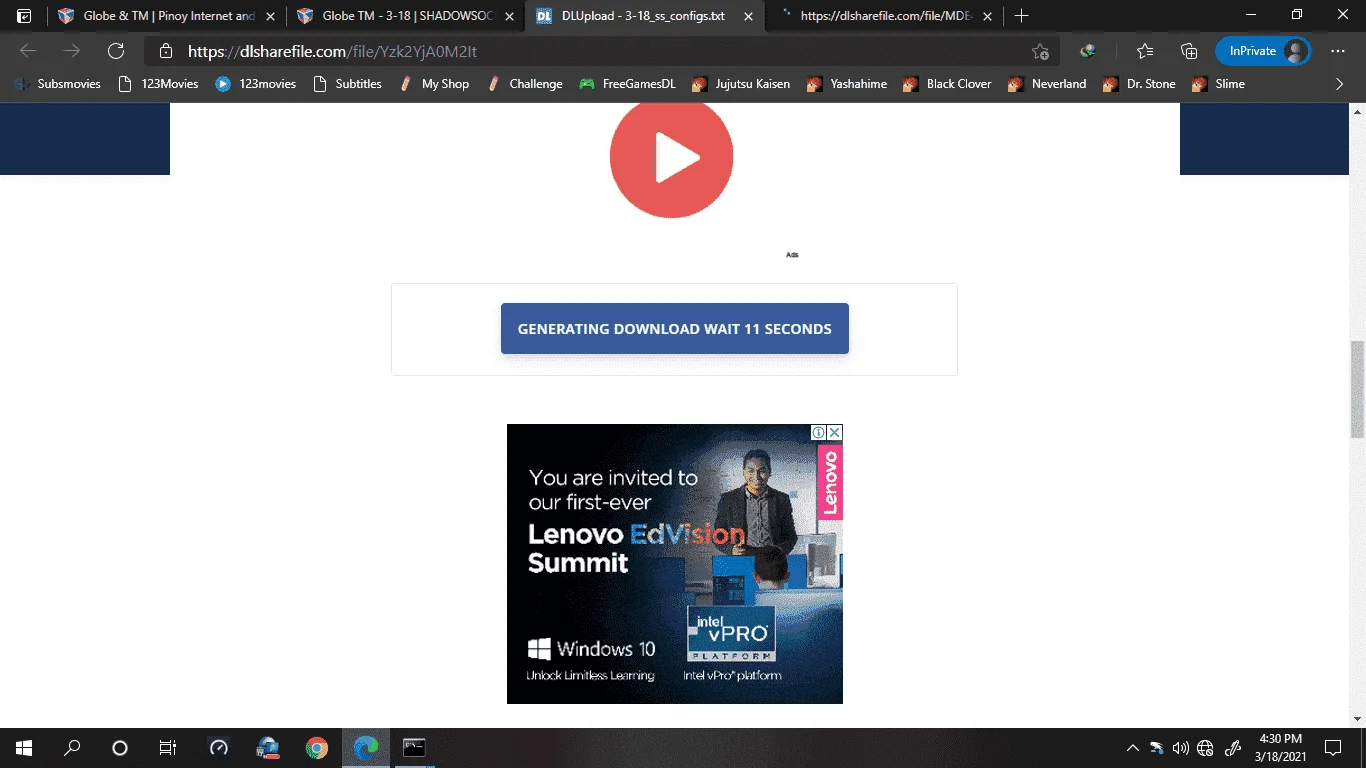Close the Globe TM 3-18 tab
Screen dimensions: 1366x768
coord(509,16)
